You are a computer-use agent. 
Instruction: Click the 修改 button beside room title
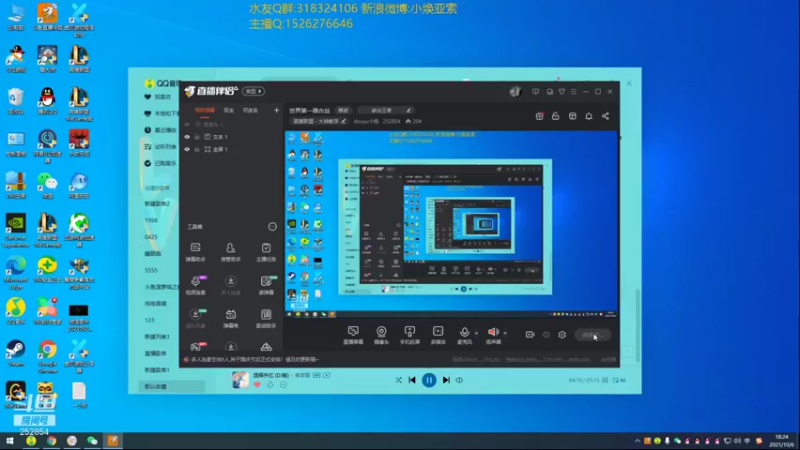click(x=343, y=110)
